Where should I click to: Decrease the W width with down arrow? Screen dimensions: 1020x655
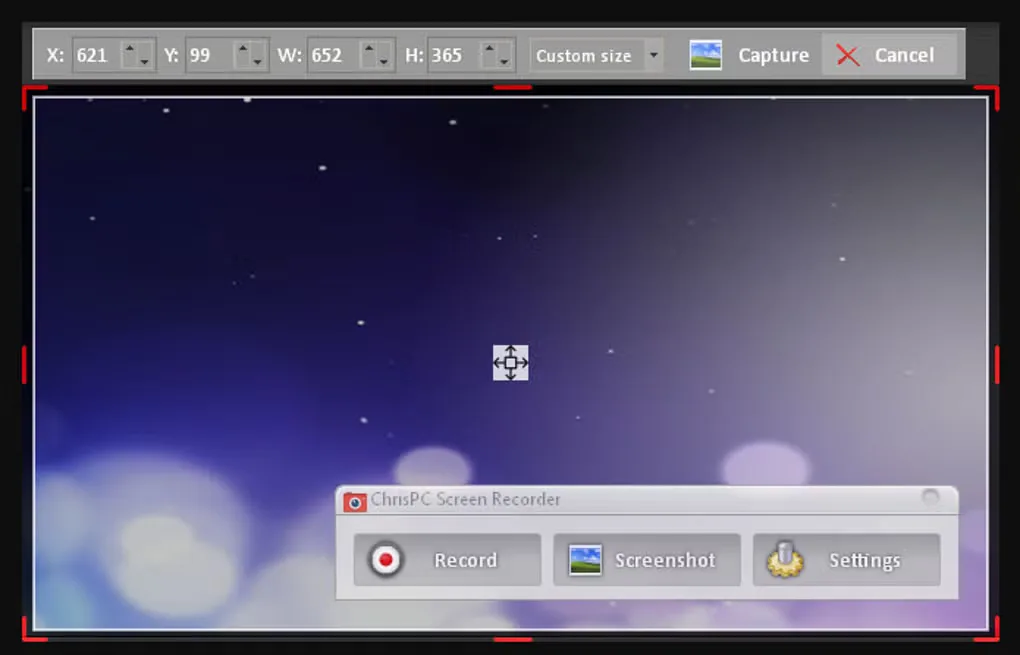[x=383, y=62]
